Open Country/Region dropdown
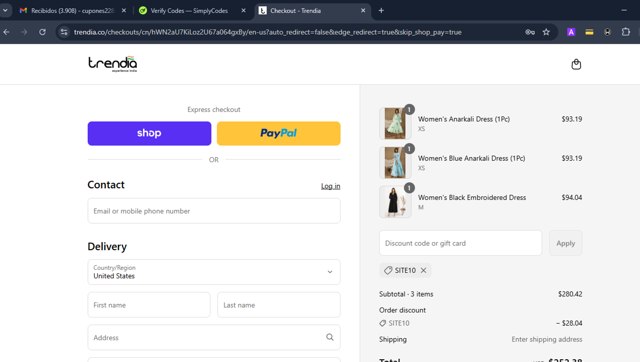Screen dimensions: 640x362 pyautogui.click(x=214, y=272)
